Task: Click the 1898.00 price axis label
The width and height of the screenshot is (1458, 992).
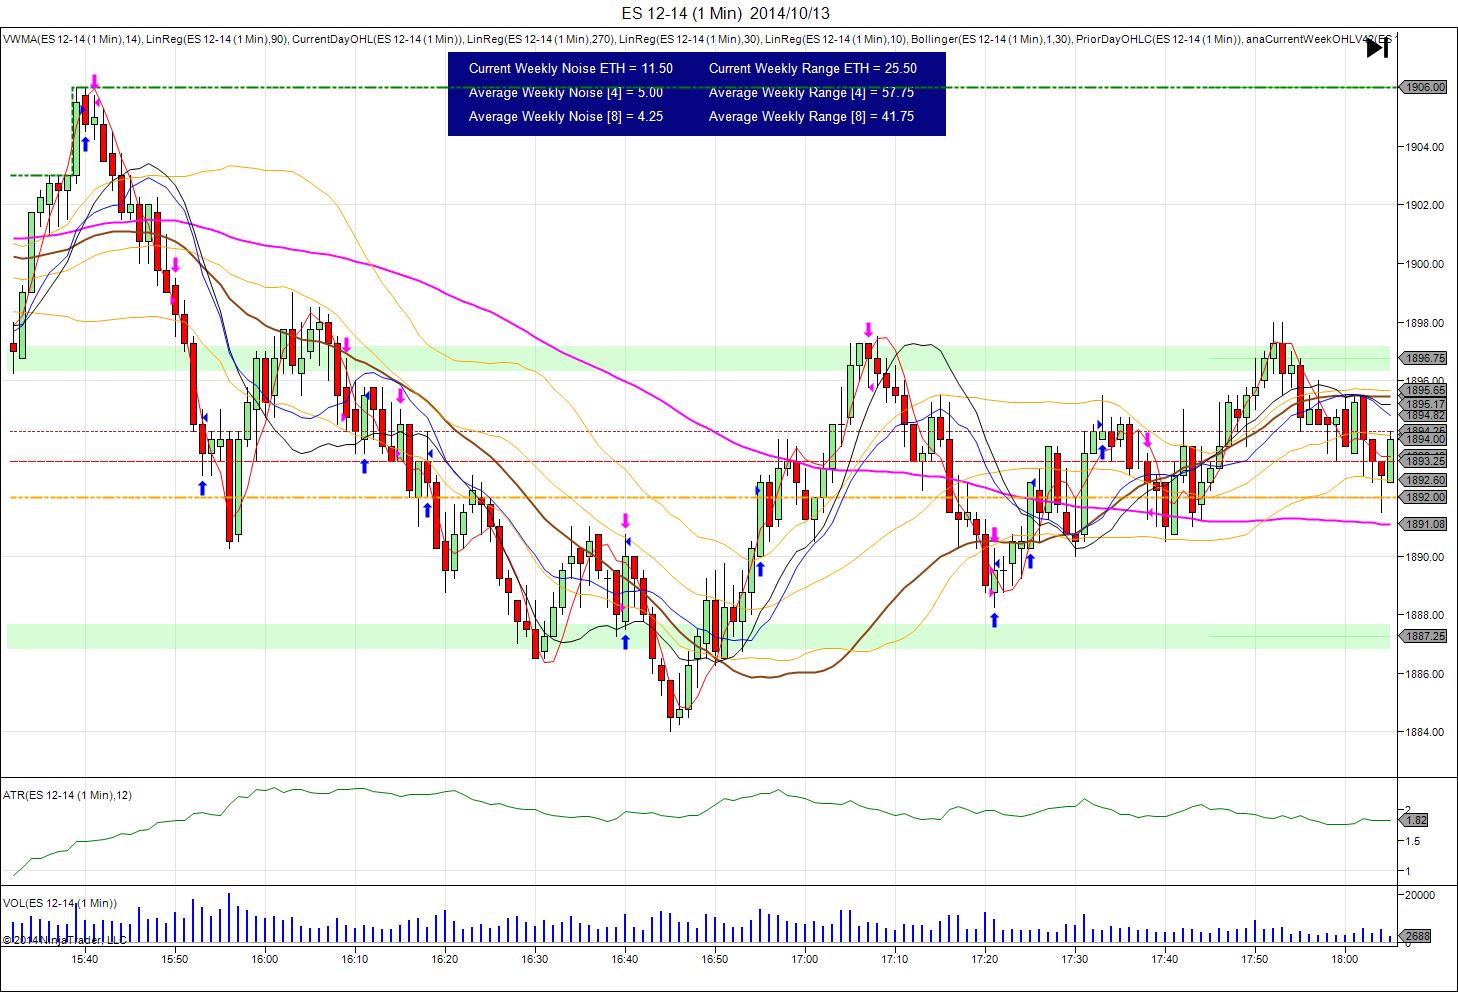Action: coord(1424,323)
